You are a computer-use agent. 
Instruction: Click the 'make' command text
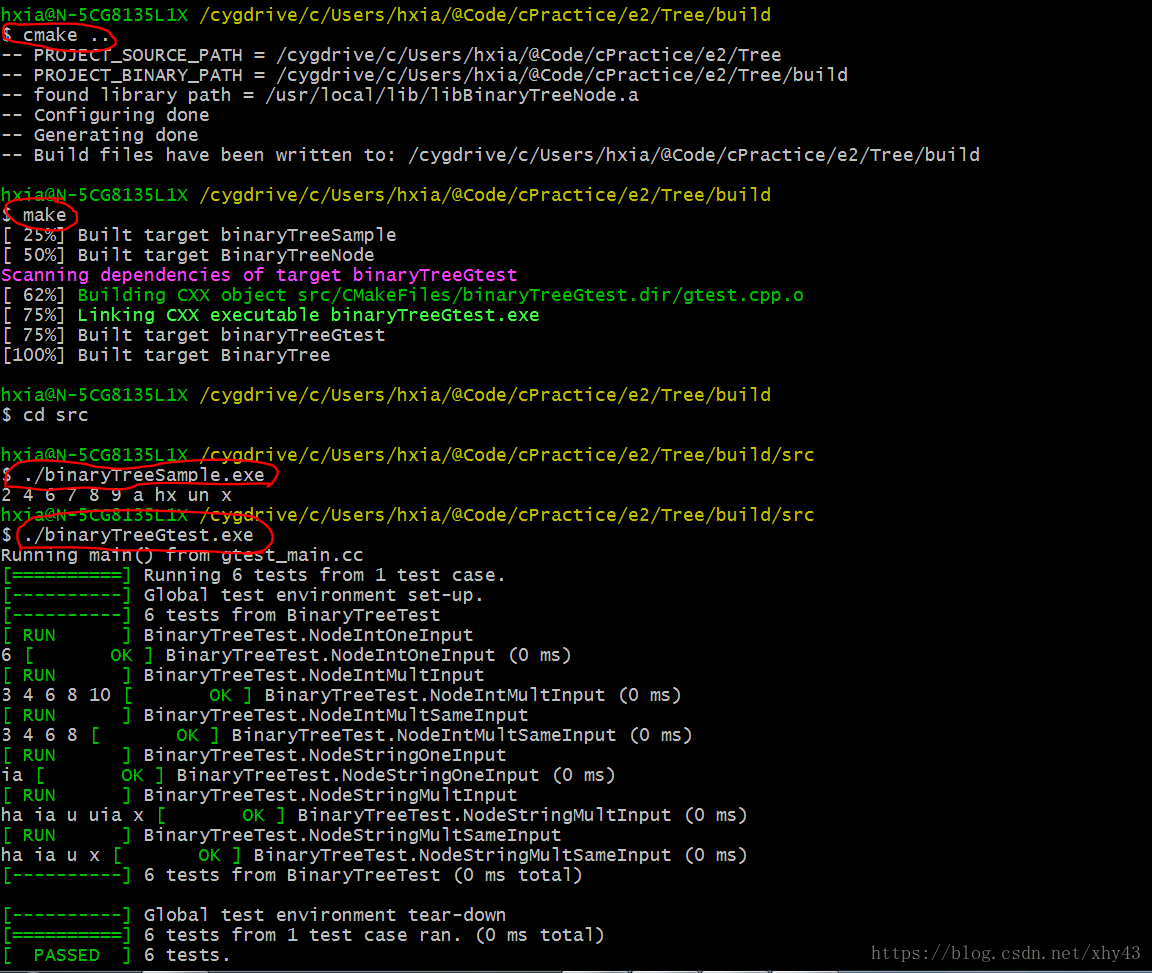(x=45, y=215)
